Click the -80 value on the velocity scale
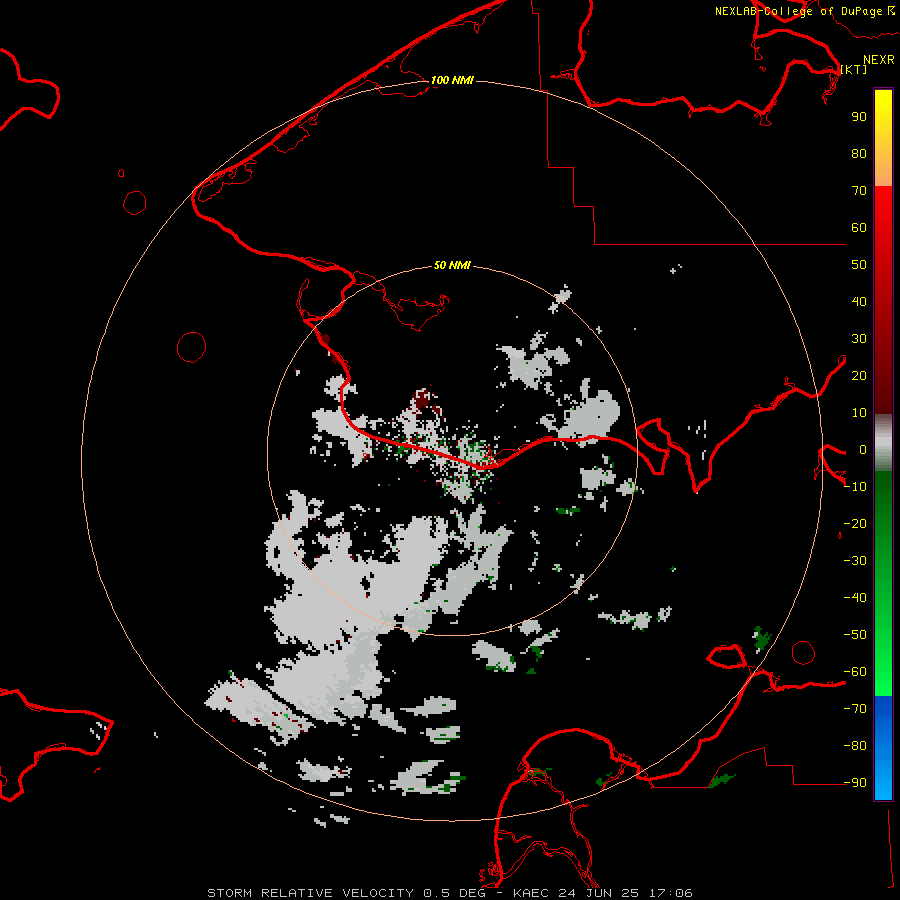Image resolution: width=900 pixels, height=900 pixels. tap(855, 746)
